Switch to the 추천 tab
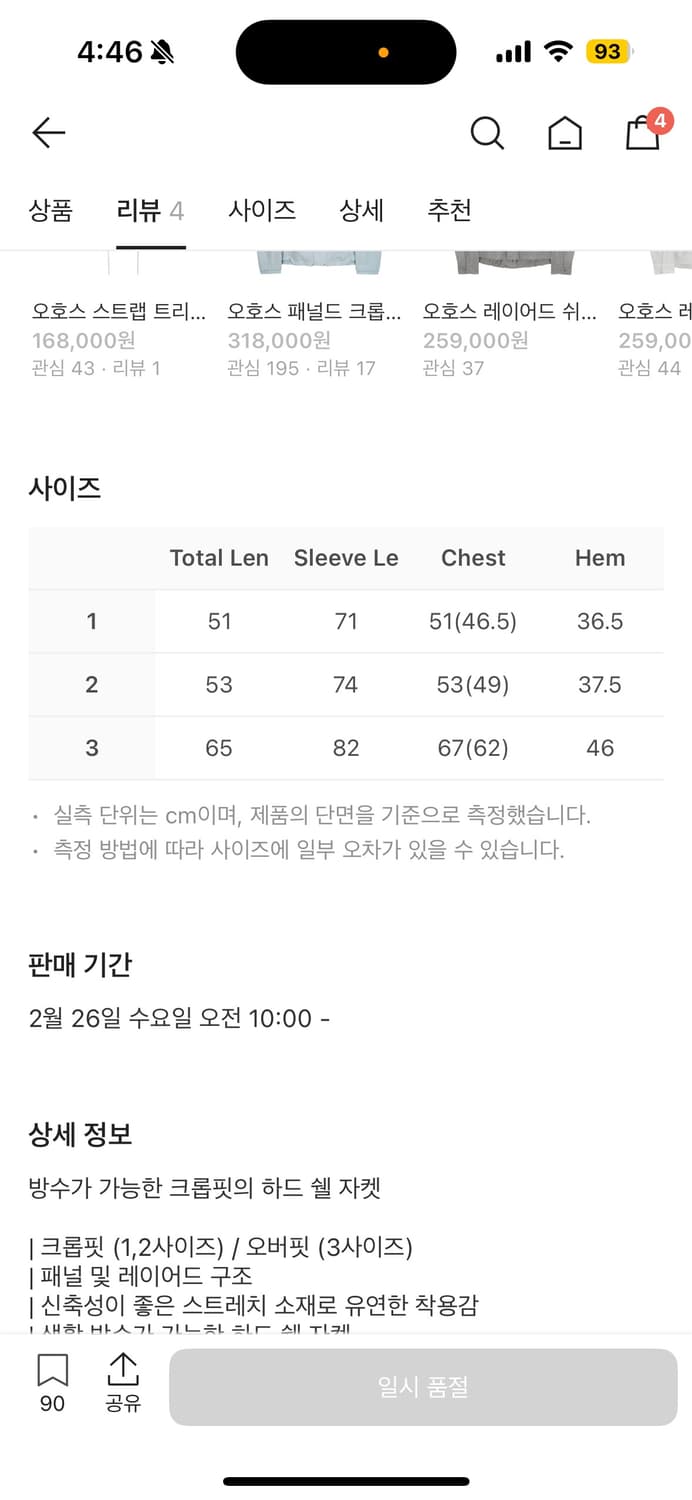 click(x=449, y=211)
